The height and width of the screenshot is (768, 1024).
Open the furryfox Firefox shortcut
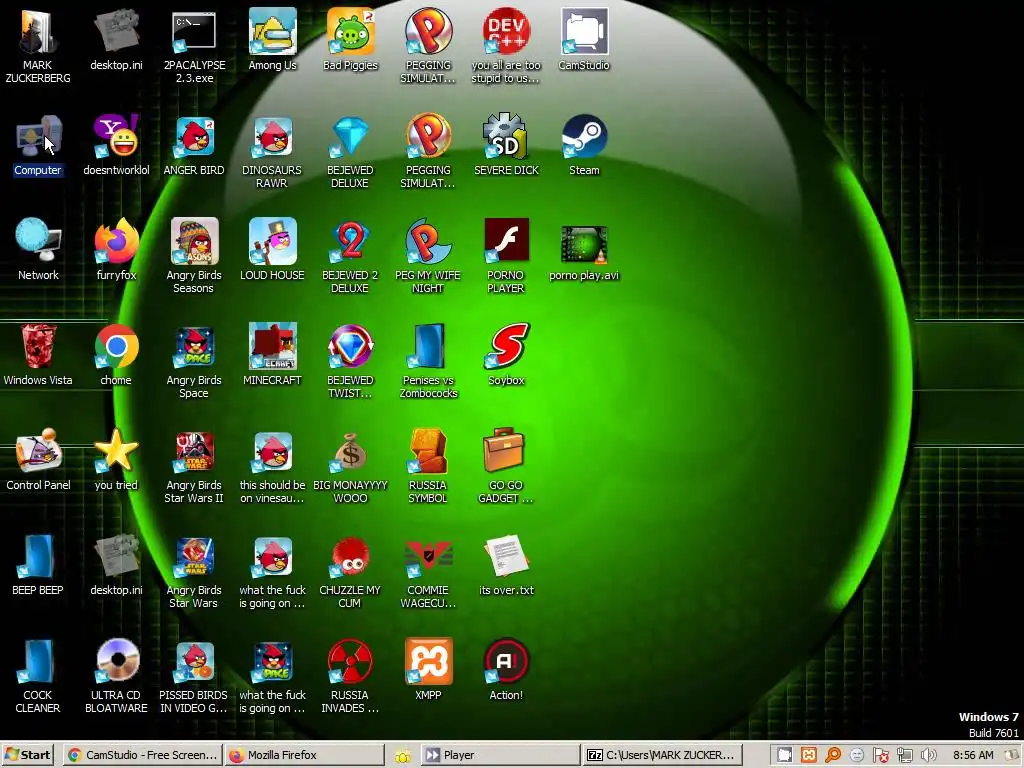pos(116,249)
